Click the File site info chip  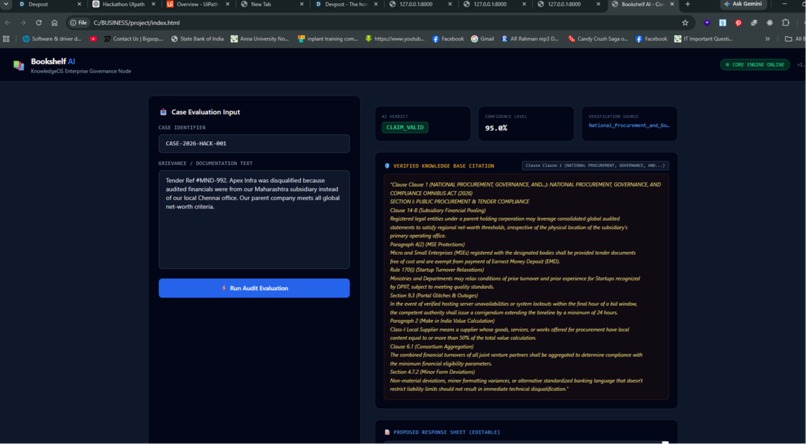coord(78,23)
